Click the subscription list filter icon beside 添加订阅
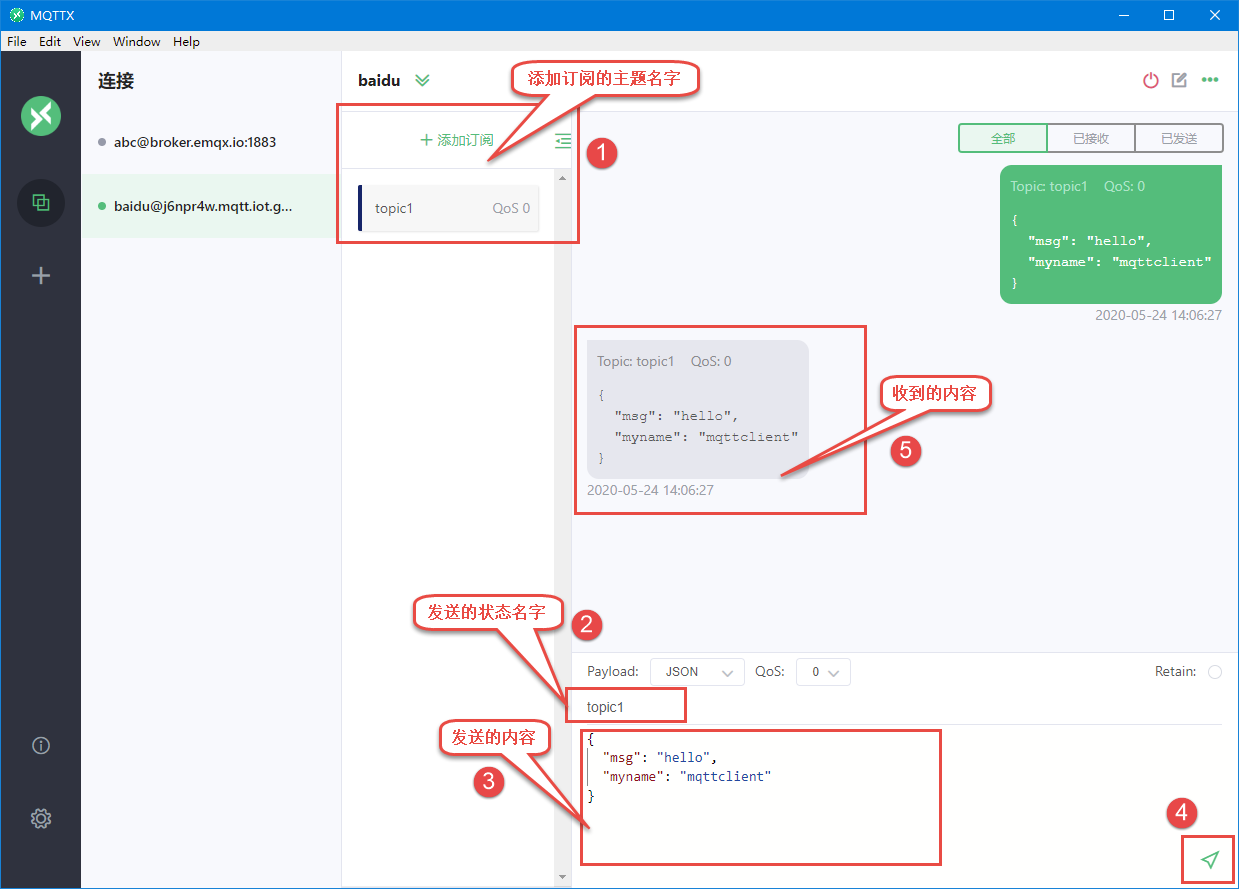 tap(562, 140)
